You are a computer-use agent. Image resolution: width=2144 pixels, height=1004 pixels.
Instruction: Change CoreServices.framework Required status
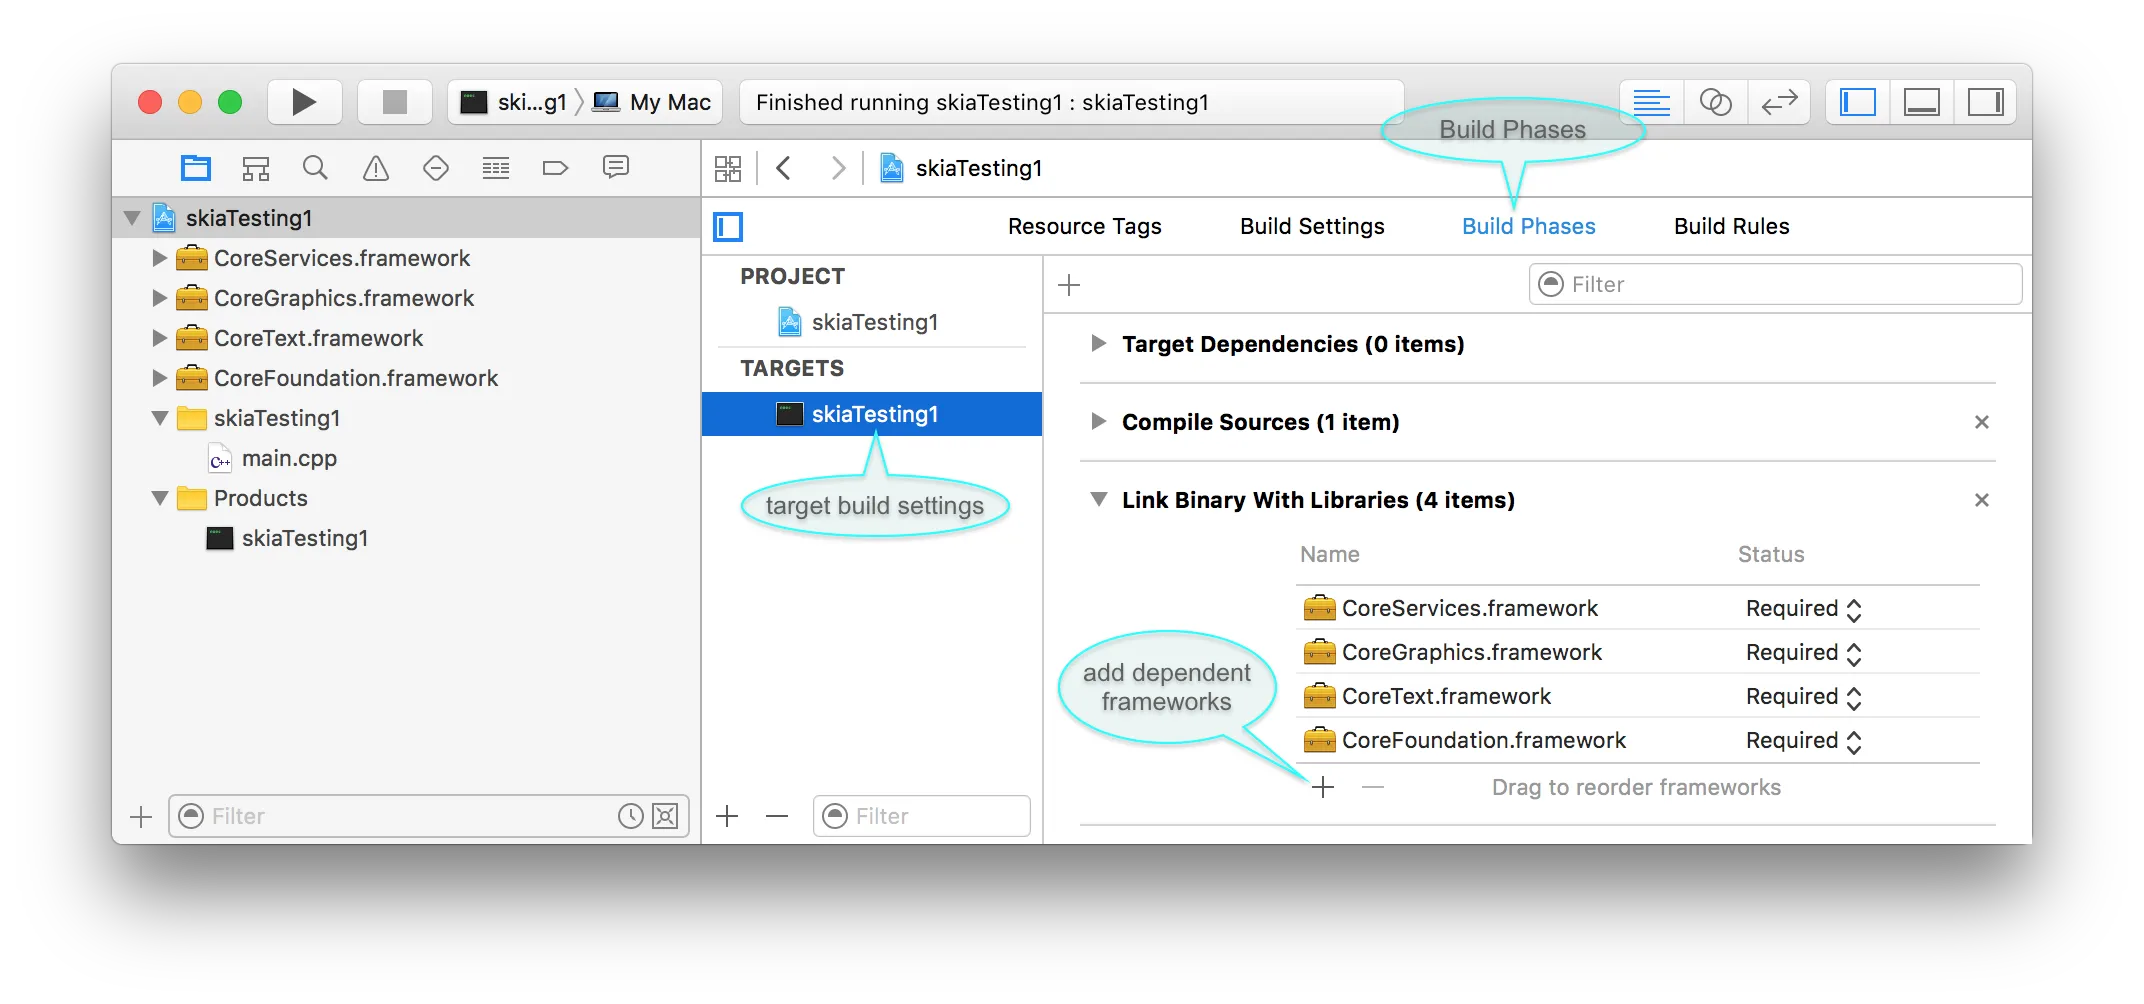1804,609
